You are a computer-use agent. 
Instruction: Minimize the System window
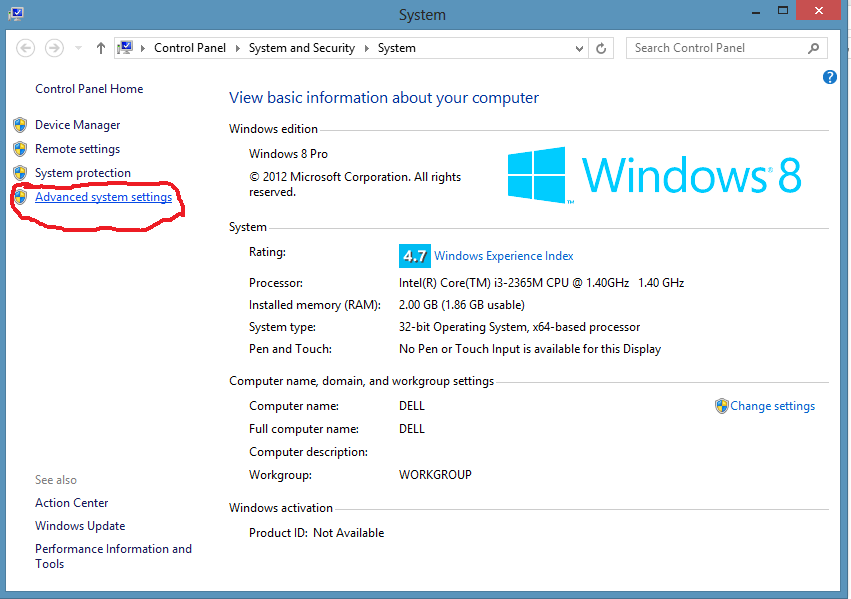point(755,11)
